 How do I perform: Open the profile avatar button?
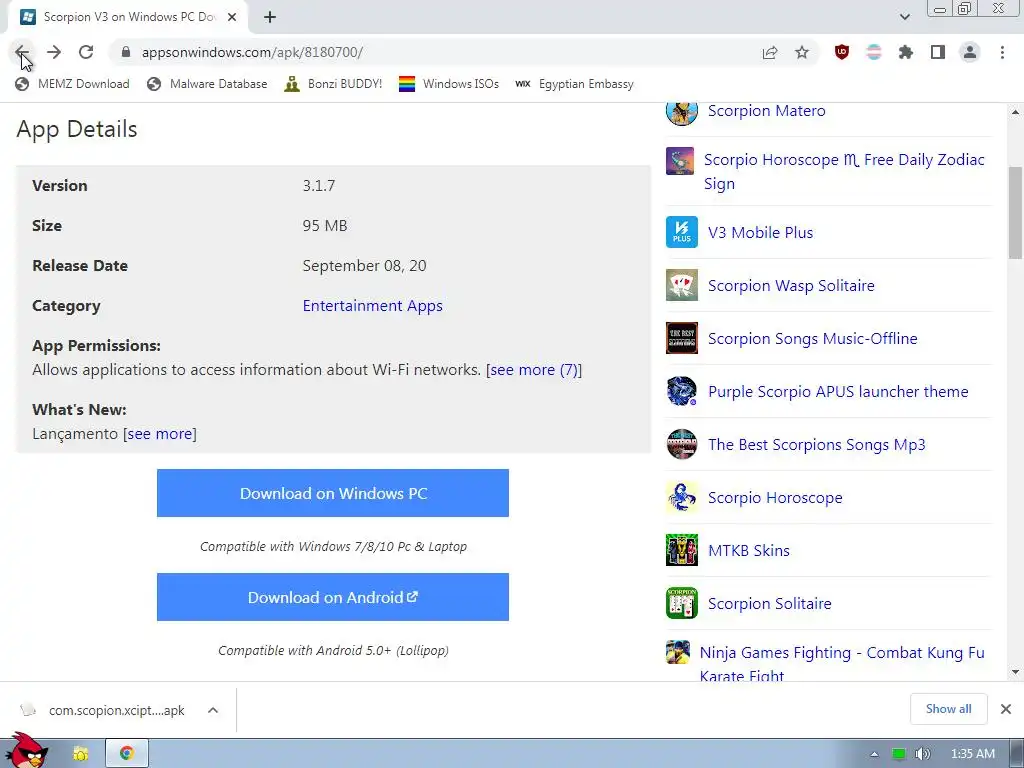tap(970, 52)
